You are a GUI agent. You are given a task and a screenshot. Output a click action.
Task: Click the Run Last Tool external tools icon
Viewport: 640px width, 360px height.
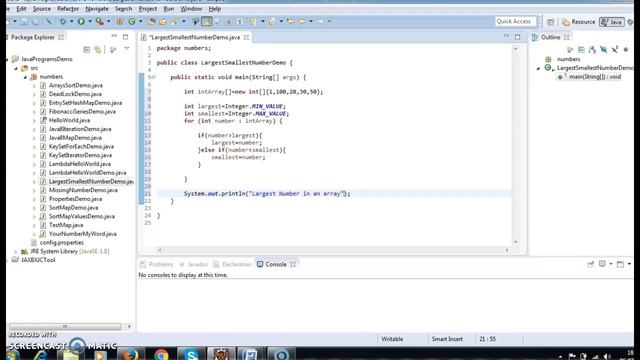click(100, 21)
